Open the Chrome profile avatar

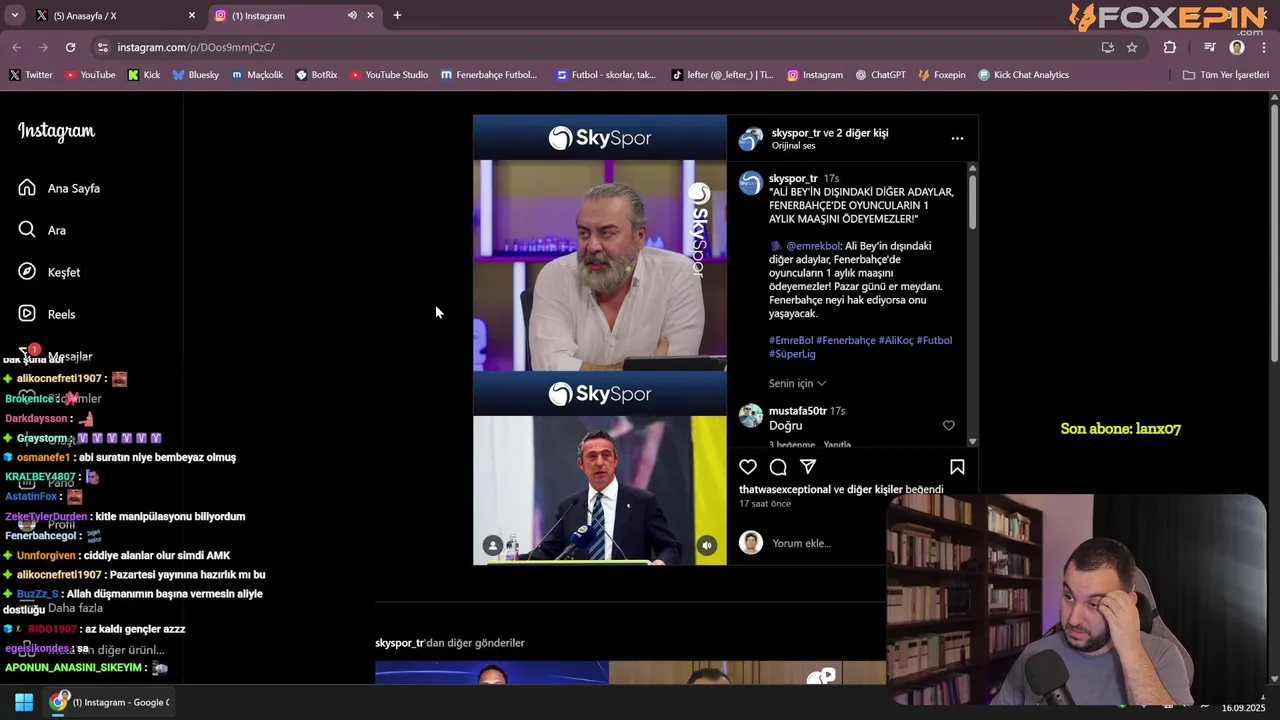pos(1237,47)
